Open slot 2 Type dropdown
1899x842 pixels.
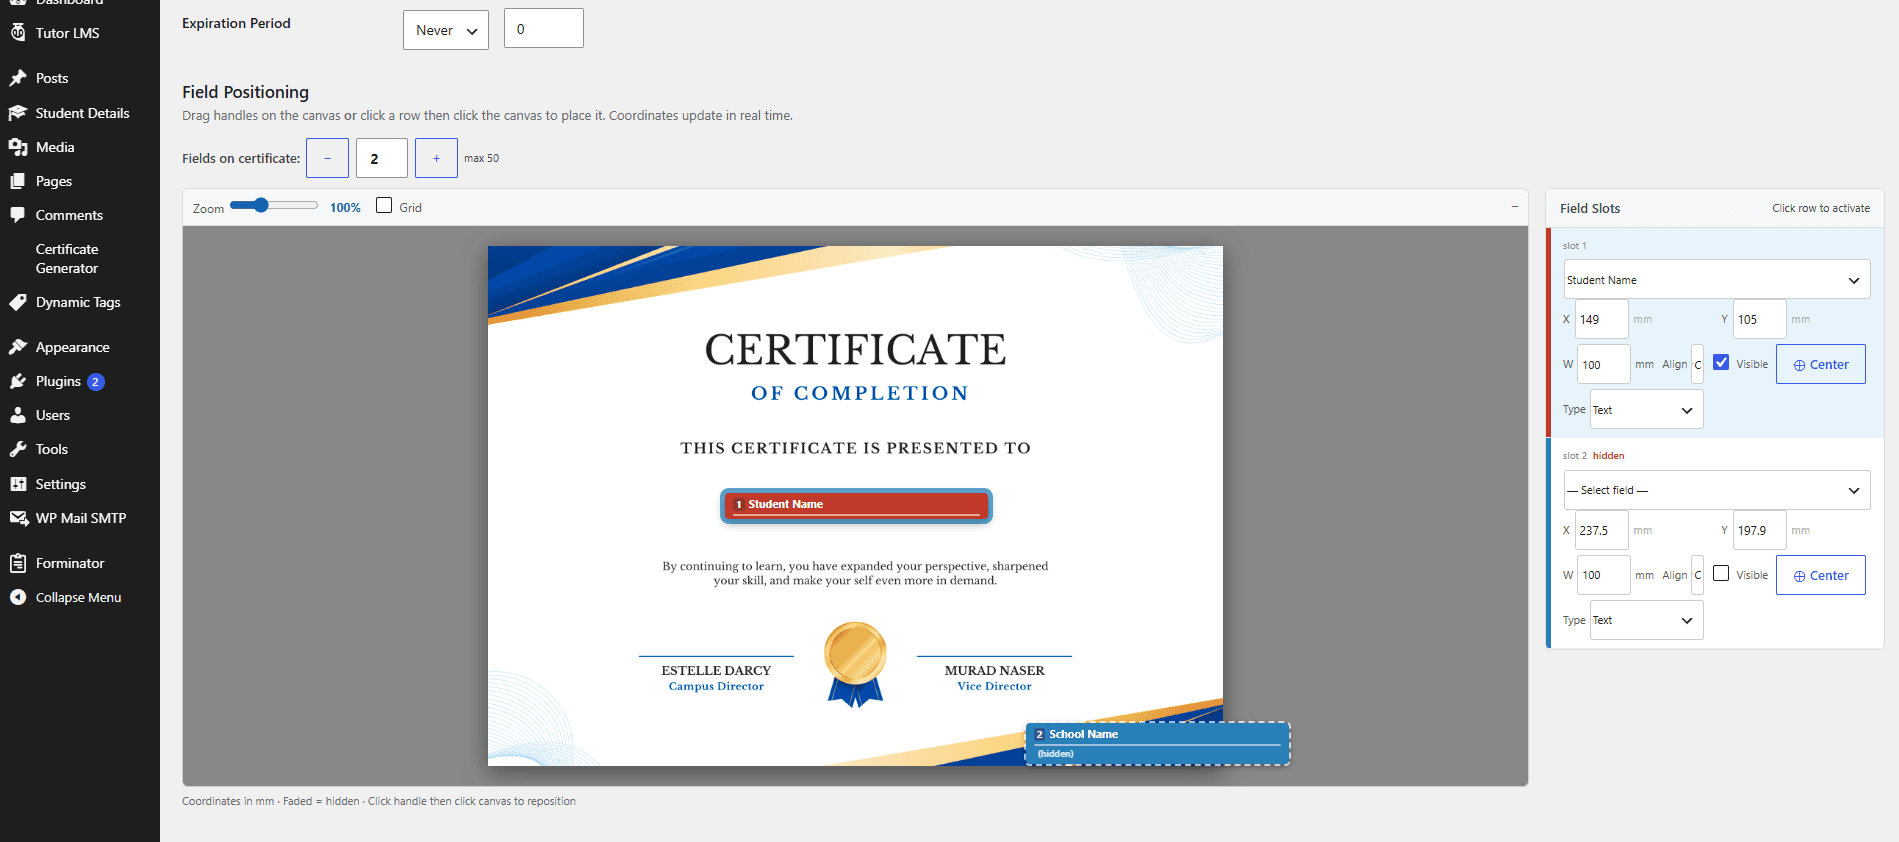click(1647, 620)
